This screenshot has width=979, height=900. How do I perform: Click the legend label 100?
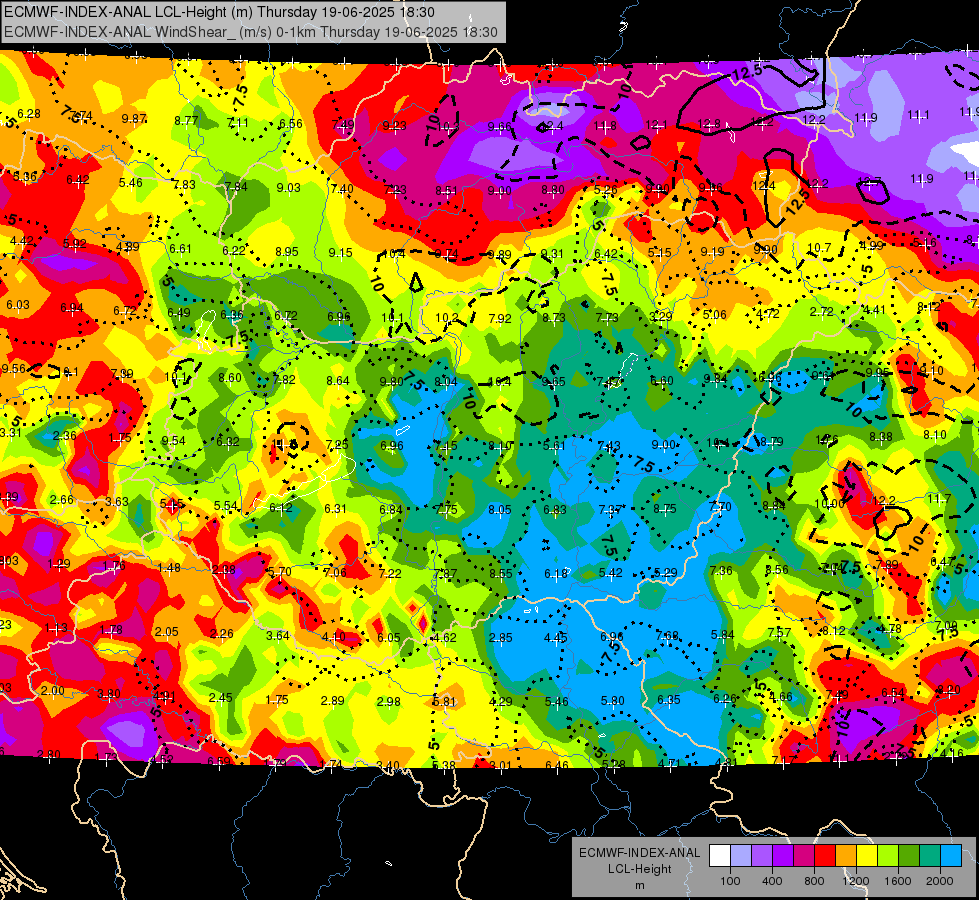730,881
